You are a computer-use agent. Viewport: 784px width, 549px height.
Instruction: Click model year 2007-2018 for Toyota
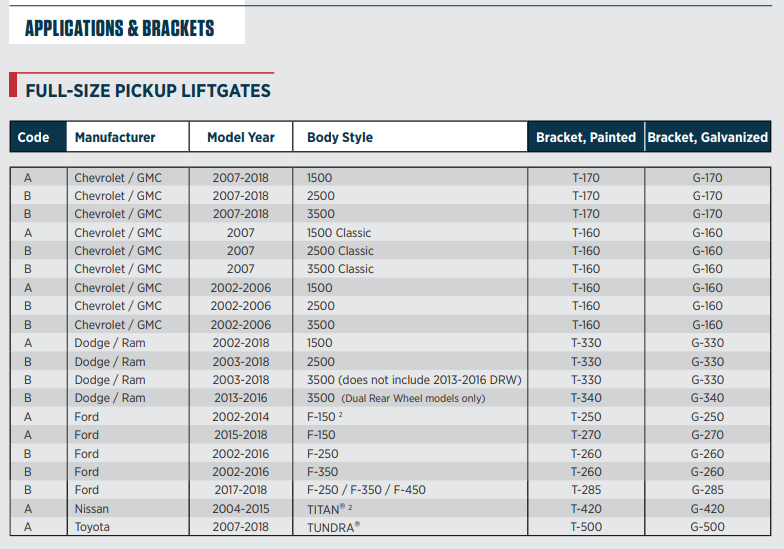point(240,526)
